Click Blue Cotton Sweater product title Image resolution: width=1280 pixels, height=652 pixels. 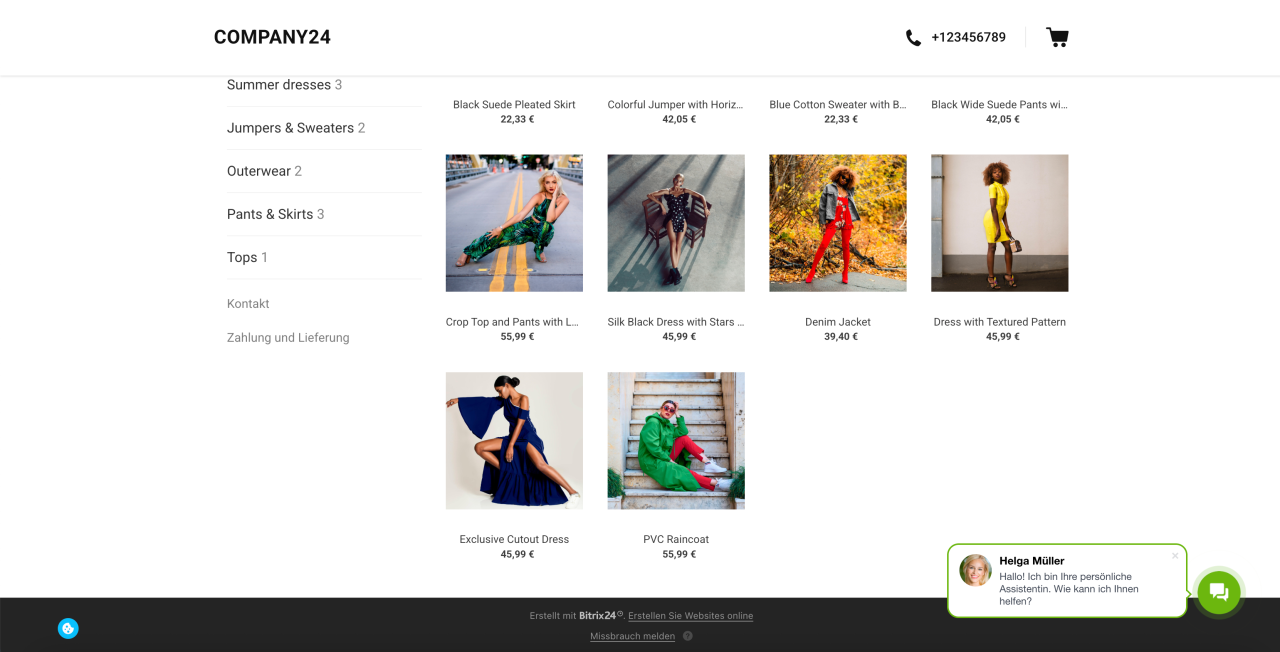pyautogui.click(x=838, y=105)
